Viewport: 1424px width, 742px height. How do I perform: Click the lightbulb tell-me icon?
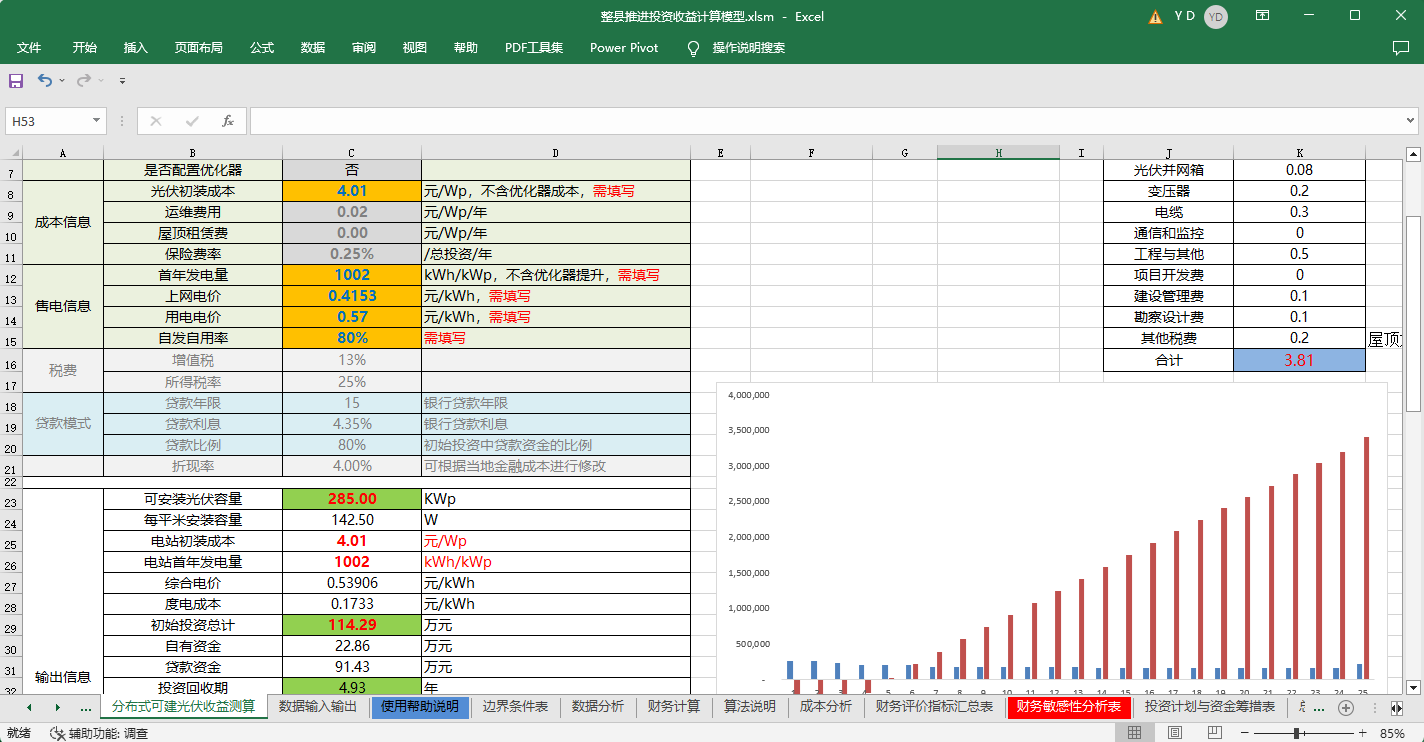tap(693, 48)
